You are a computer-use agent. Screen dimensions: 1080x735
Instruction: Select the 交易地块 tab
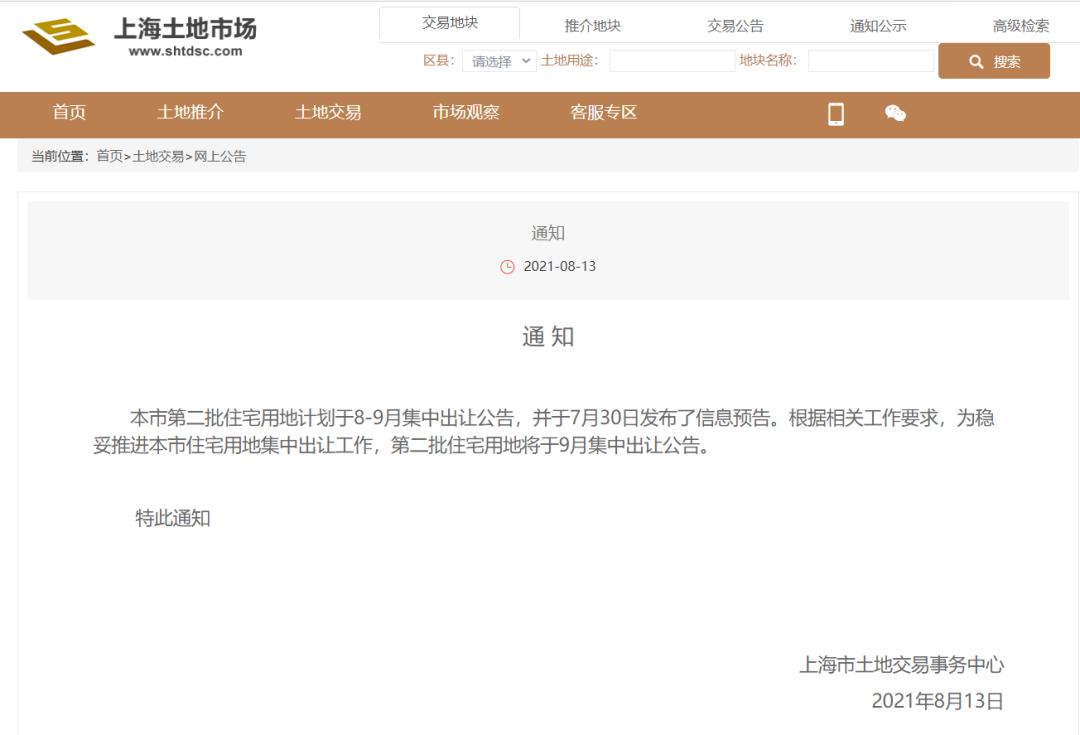[x=449, y=24]
